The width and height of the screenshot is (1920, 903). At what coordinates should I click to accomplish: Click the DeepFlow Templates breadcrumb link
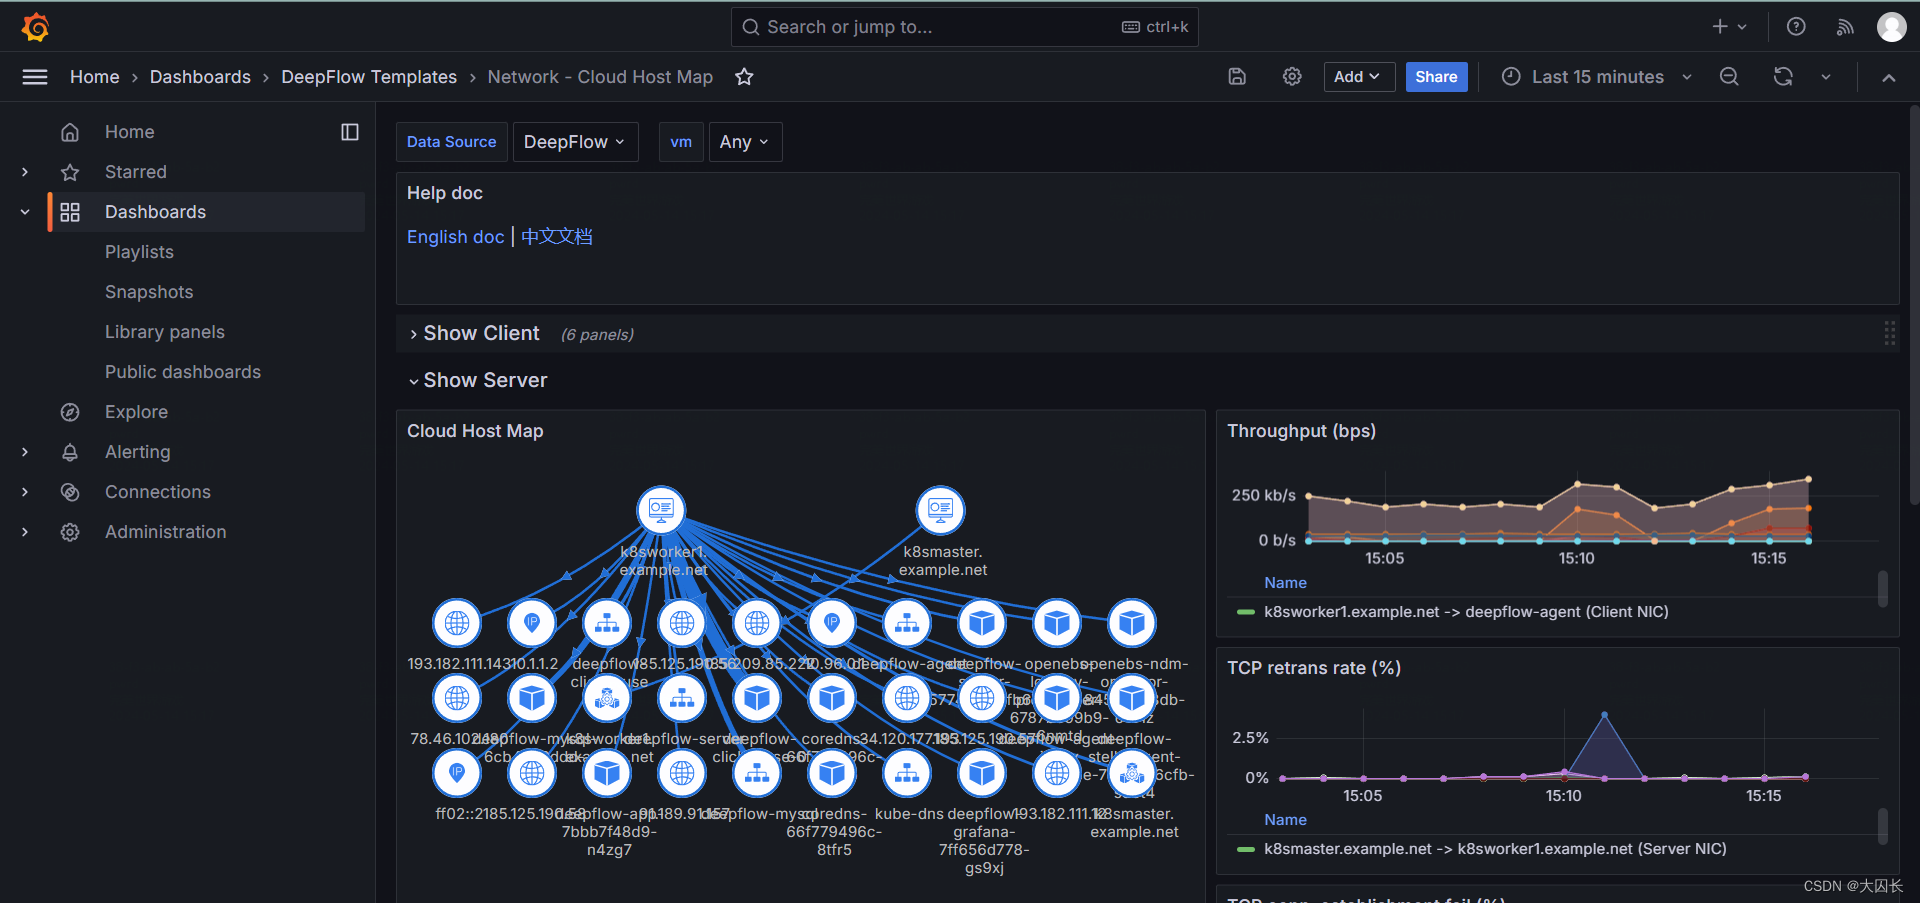click(369, 77)
